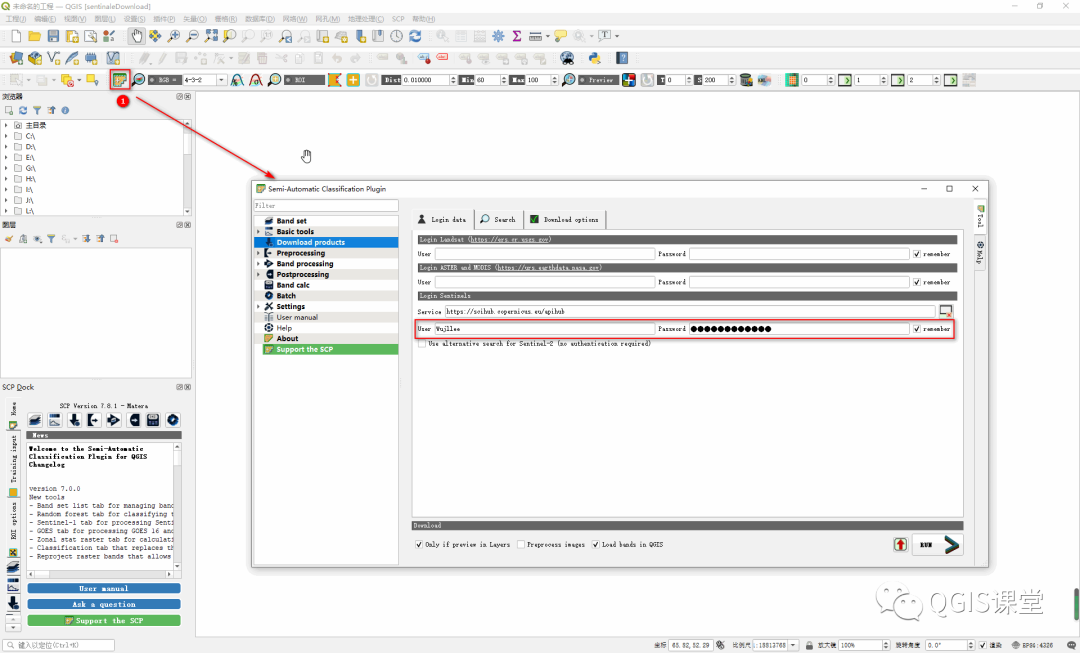Open the Semi-Automatic Classification Plugin toolbar icon
The width and height of the screenshot is (1080, 653).
pyautogui.click(x=120, y=80)
